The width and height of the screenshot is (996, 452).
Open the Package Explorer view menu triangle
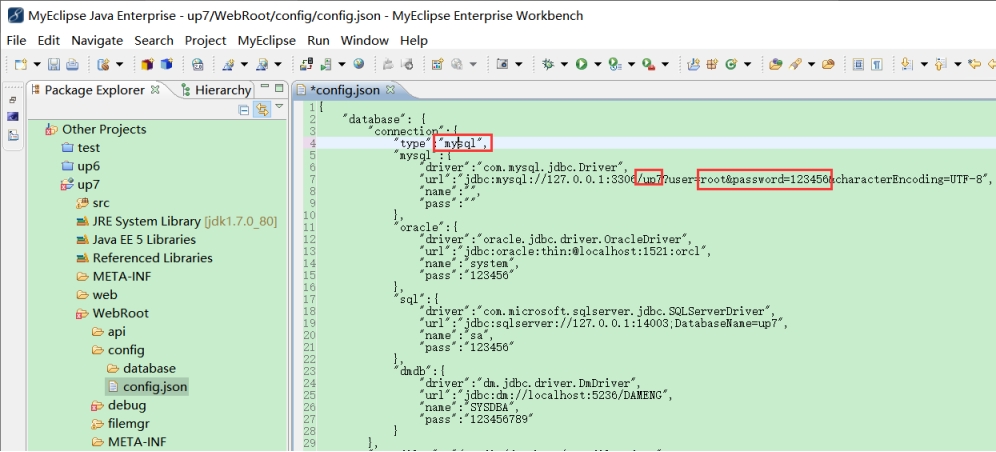(x=279, y=107)
